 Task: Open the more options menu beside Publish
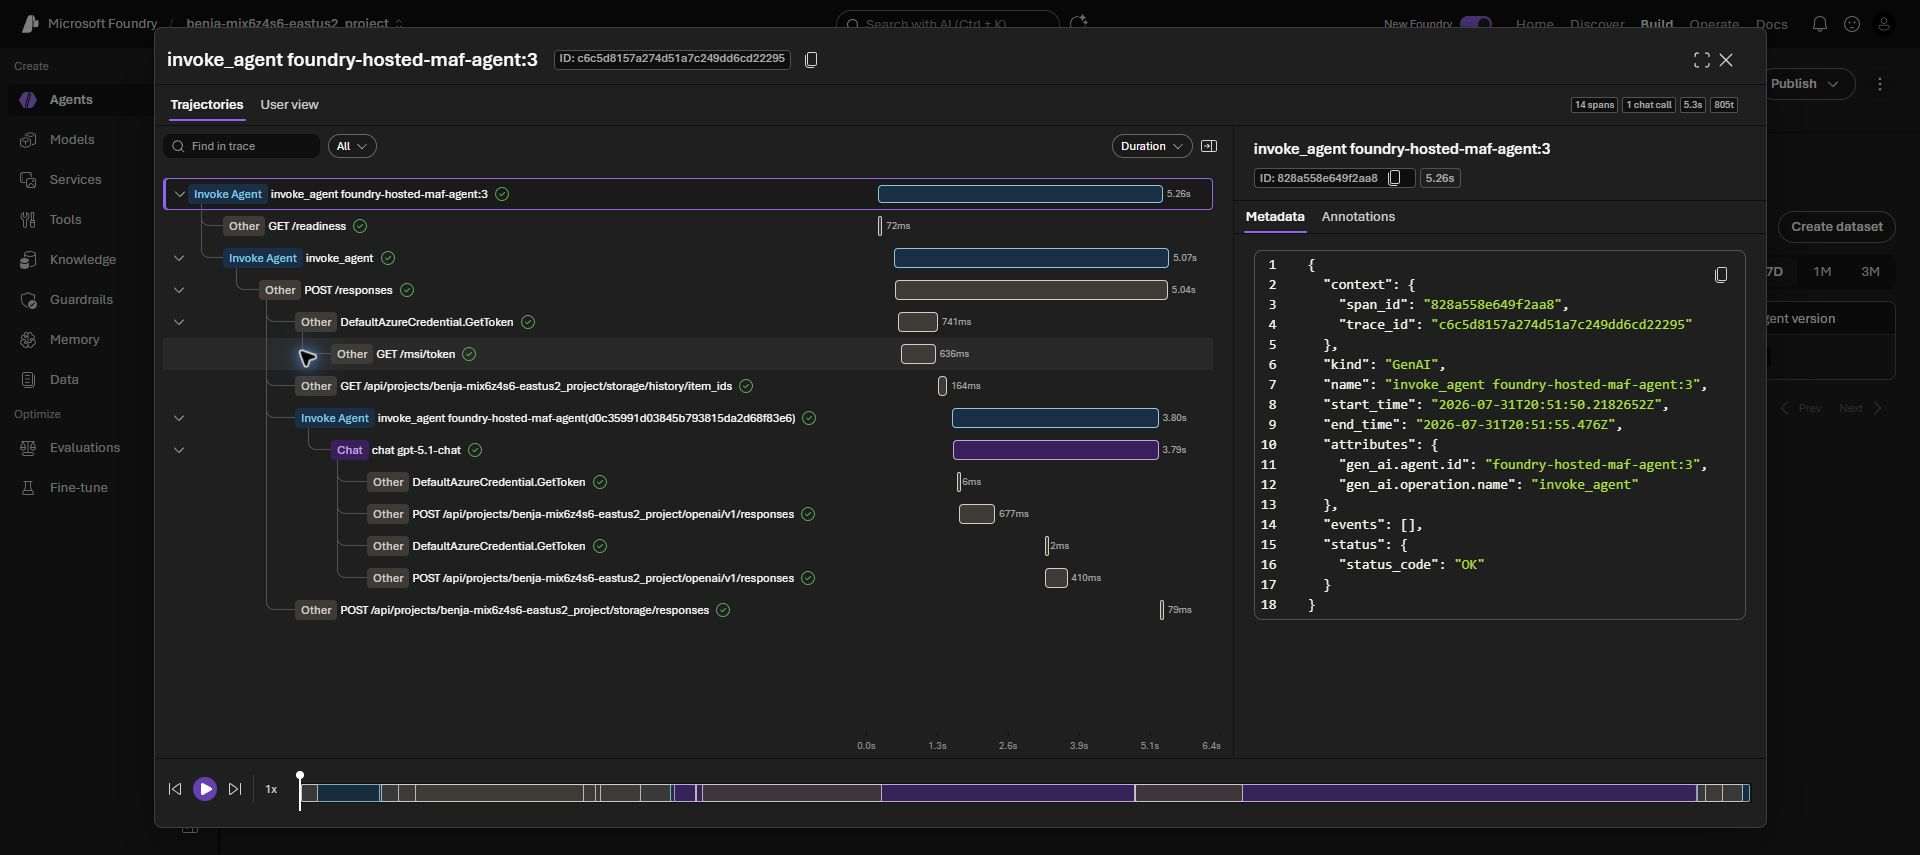click(x=1880, y=84)
